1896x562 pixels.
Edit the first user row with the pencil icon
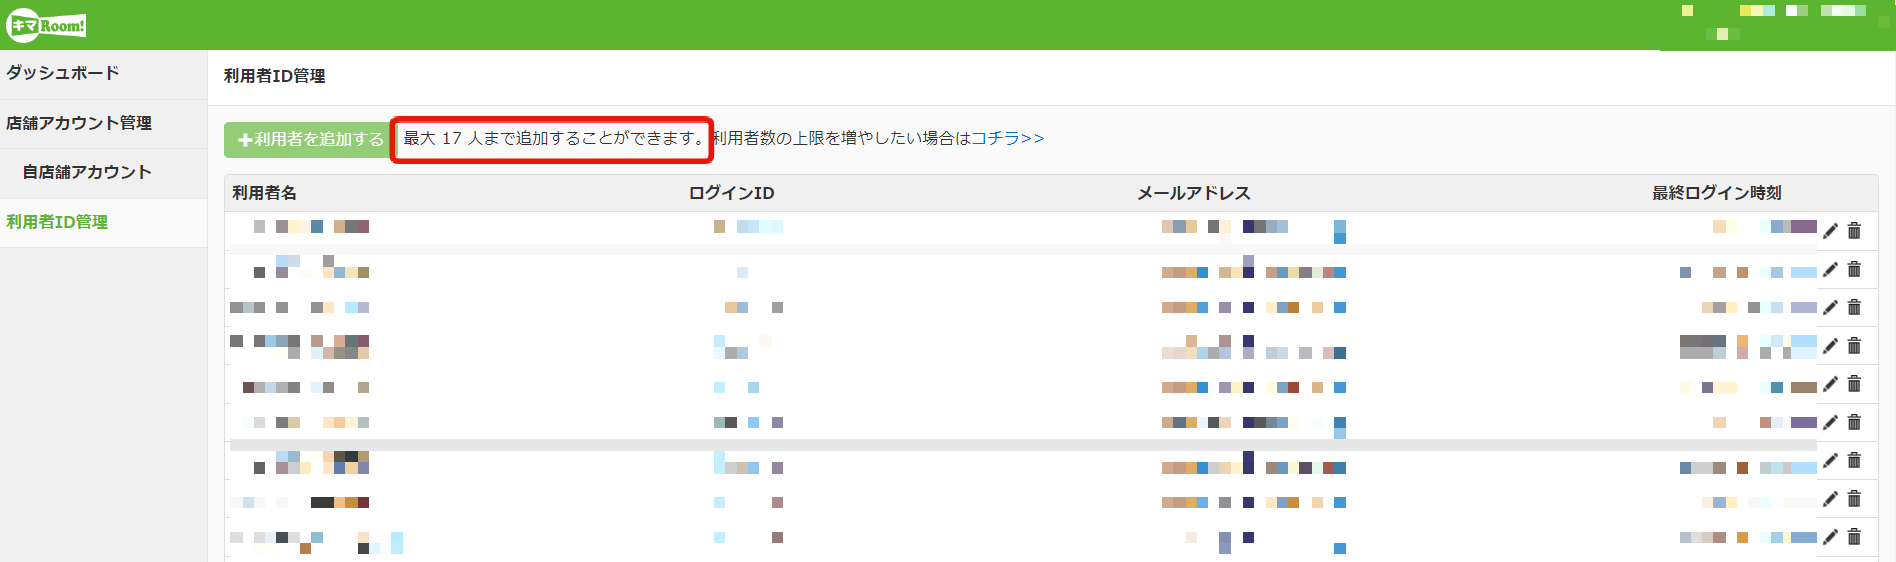pos(1830,231)
